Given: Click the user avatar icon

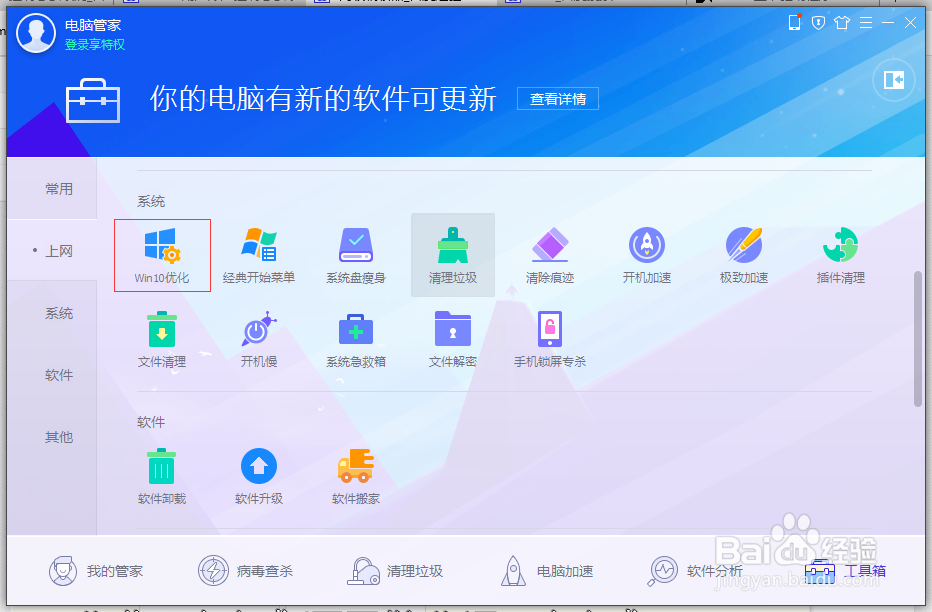Looking at the screenshot, I should pos(36,33).
